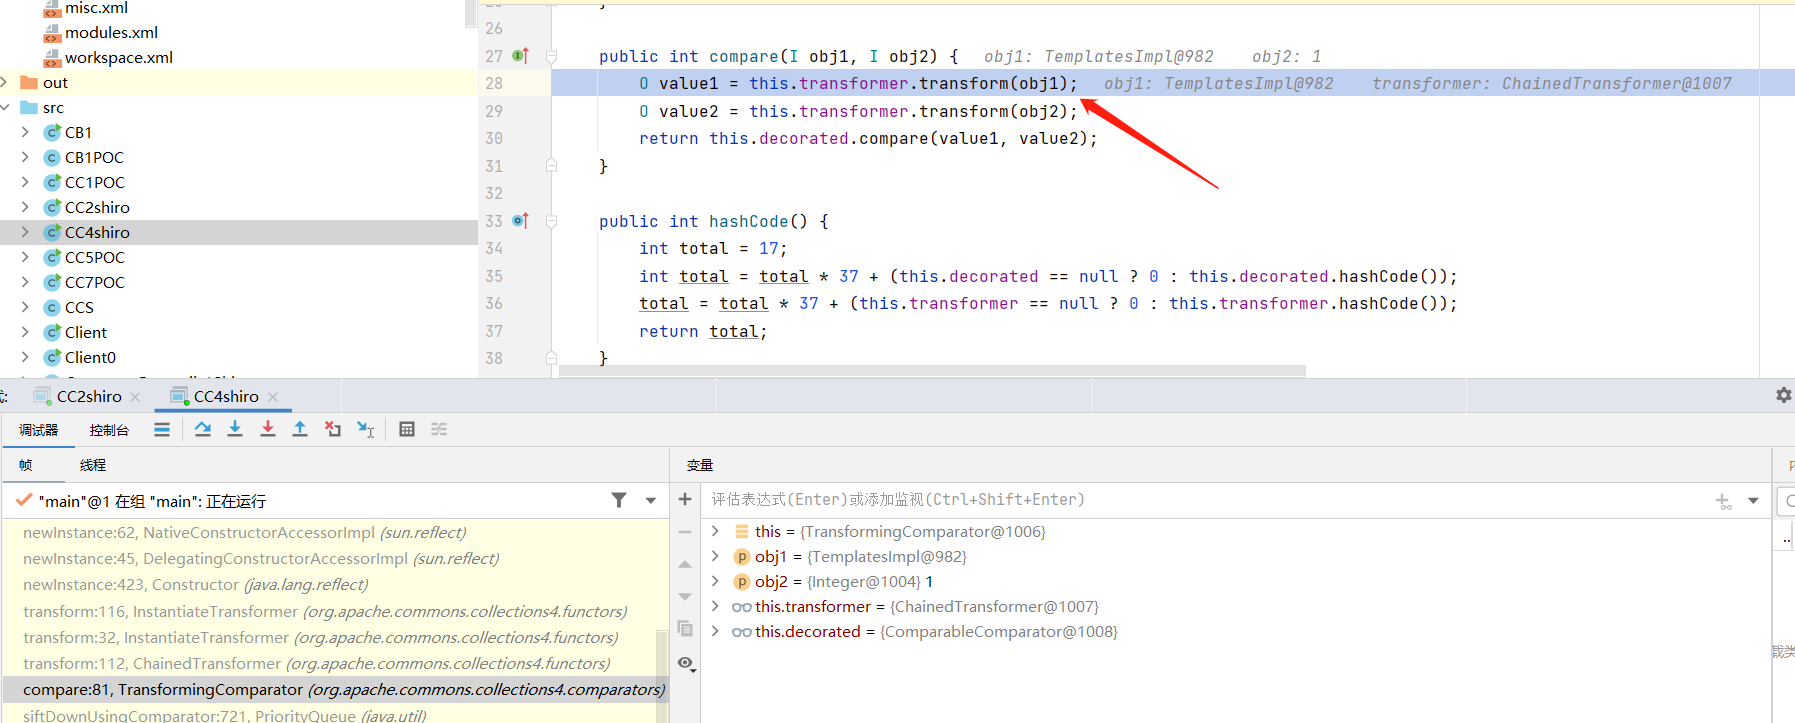Close the CC4shiro debug tab
This screenshot has height=723, width=1795.
click(x=273, y=397)
